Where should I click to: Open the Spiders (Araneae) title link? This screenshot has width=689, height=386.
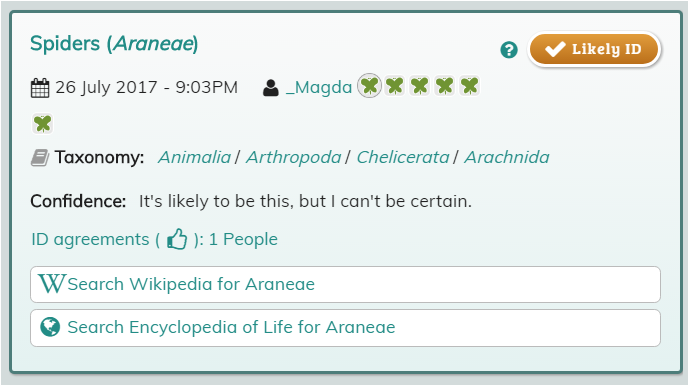coord(114,44)
